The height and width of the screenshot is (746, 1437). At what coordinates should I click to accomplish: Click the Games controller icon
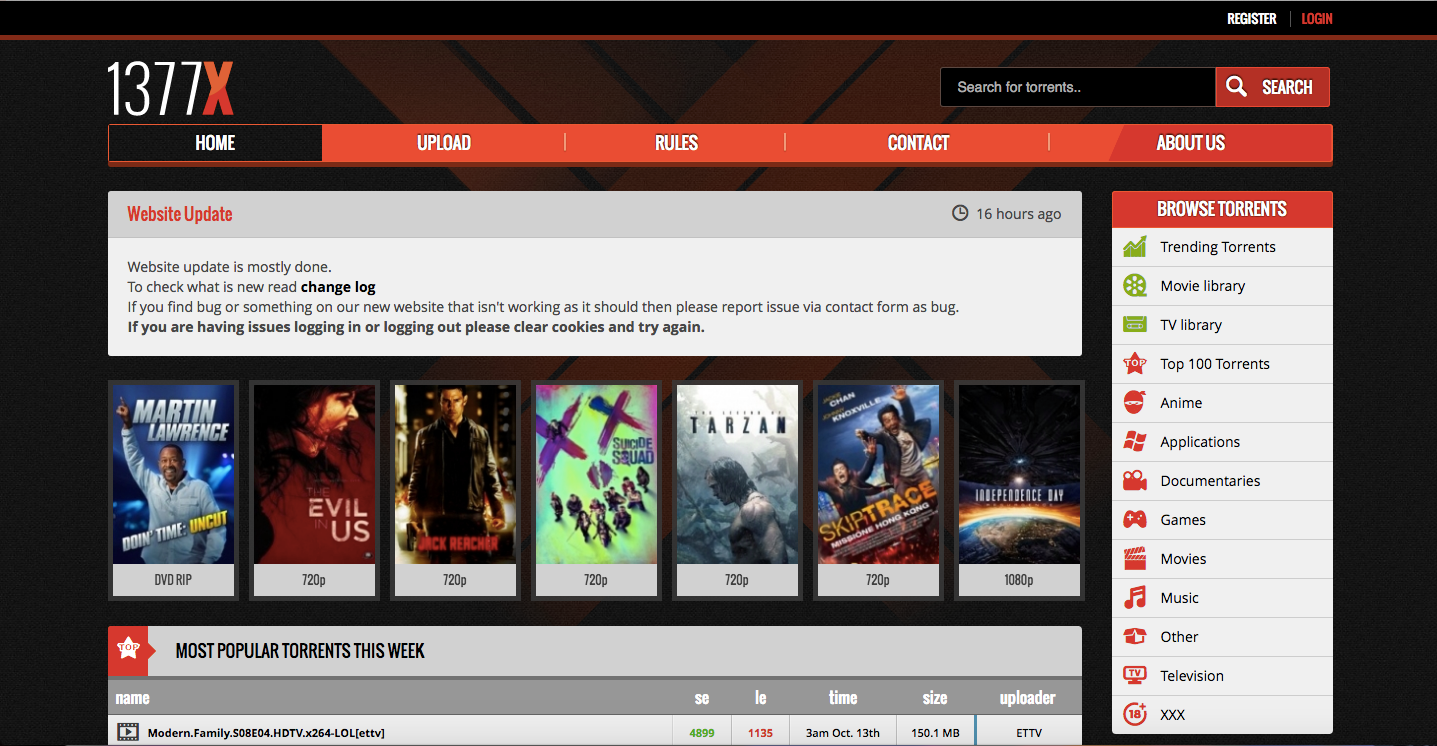[x=1134, y=520]
